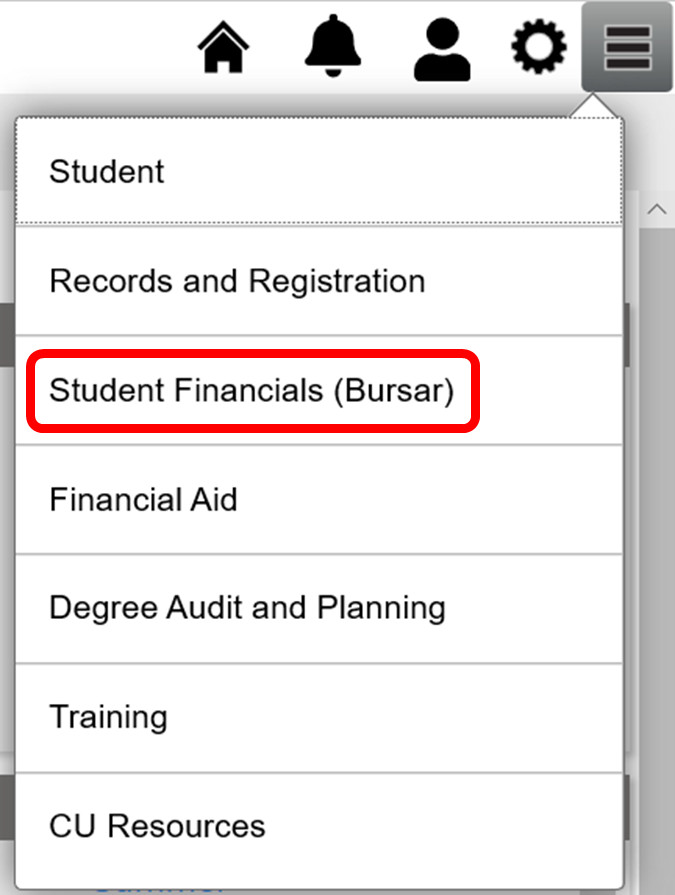
Task: Click the person silhouette icon
Action: [442, 49]
